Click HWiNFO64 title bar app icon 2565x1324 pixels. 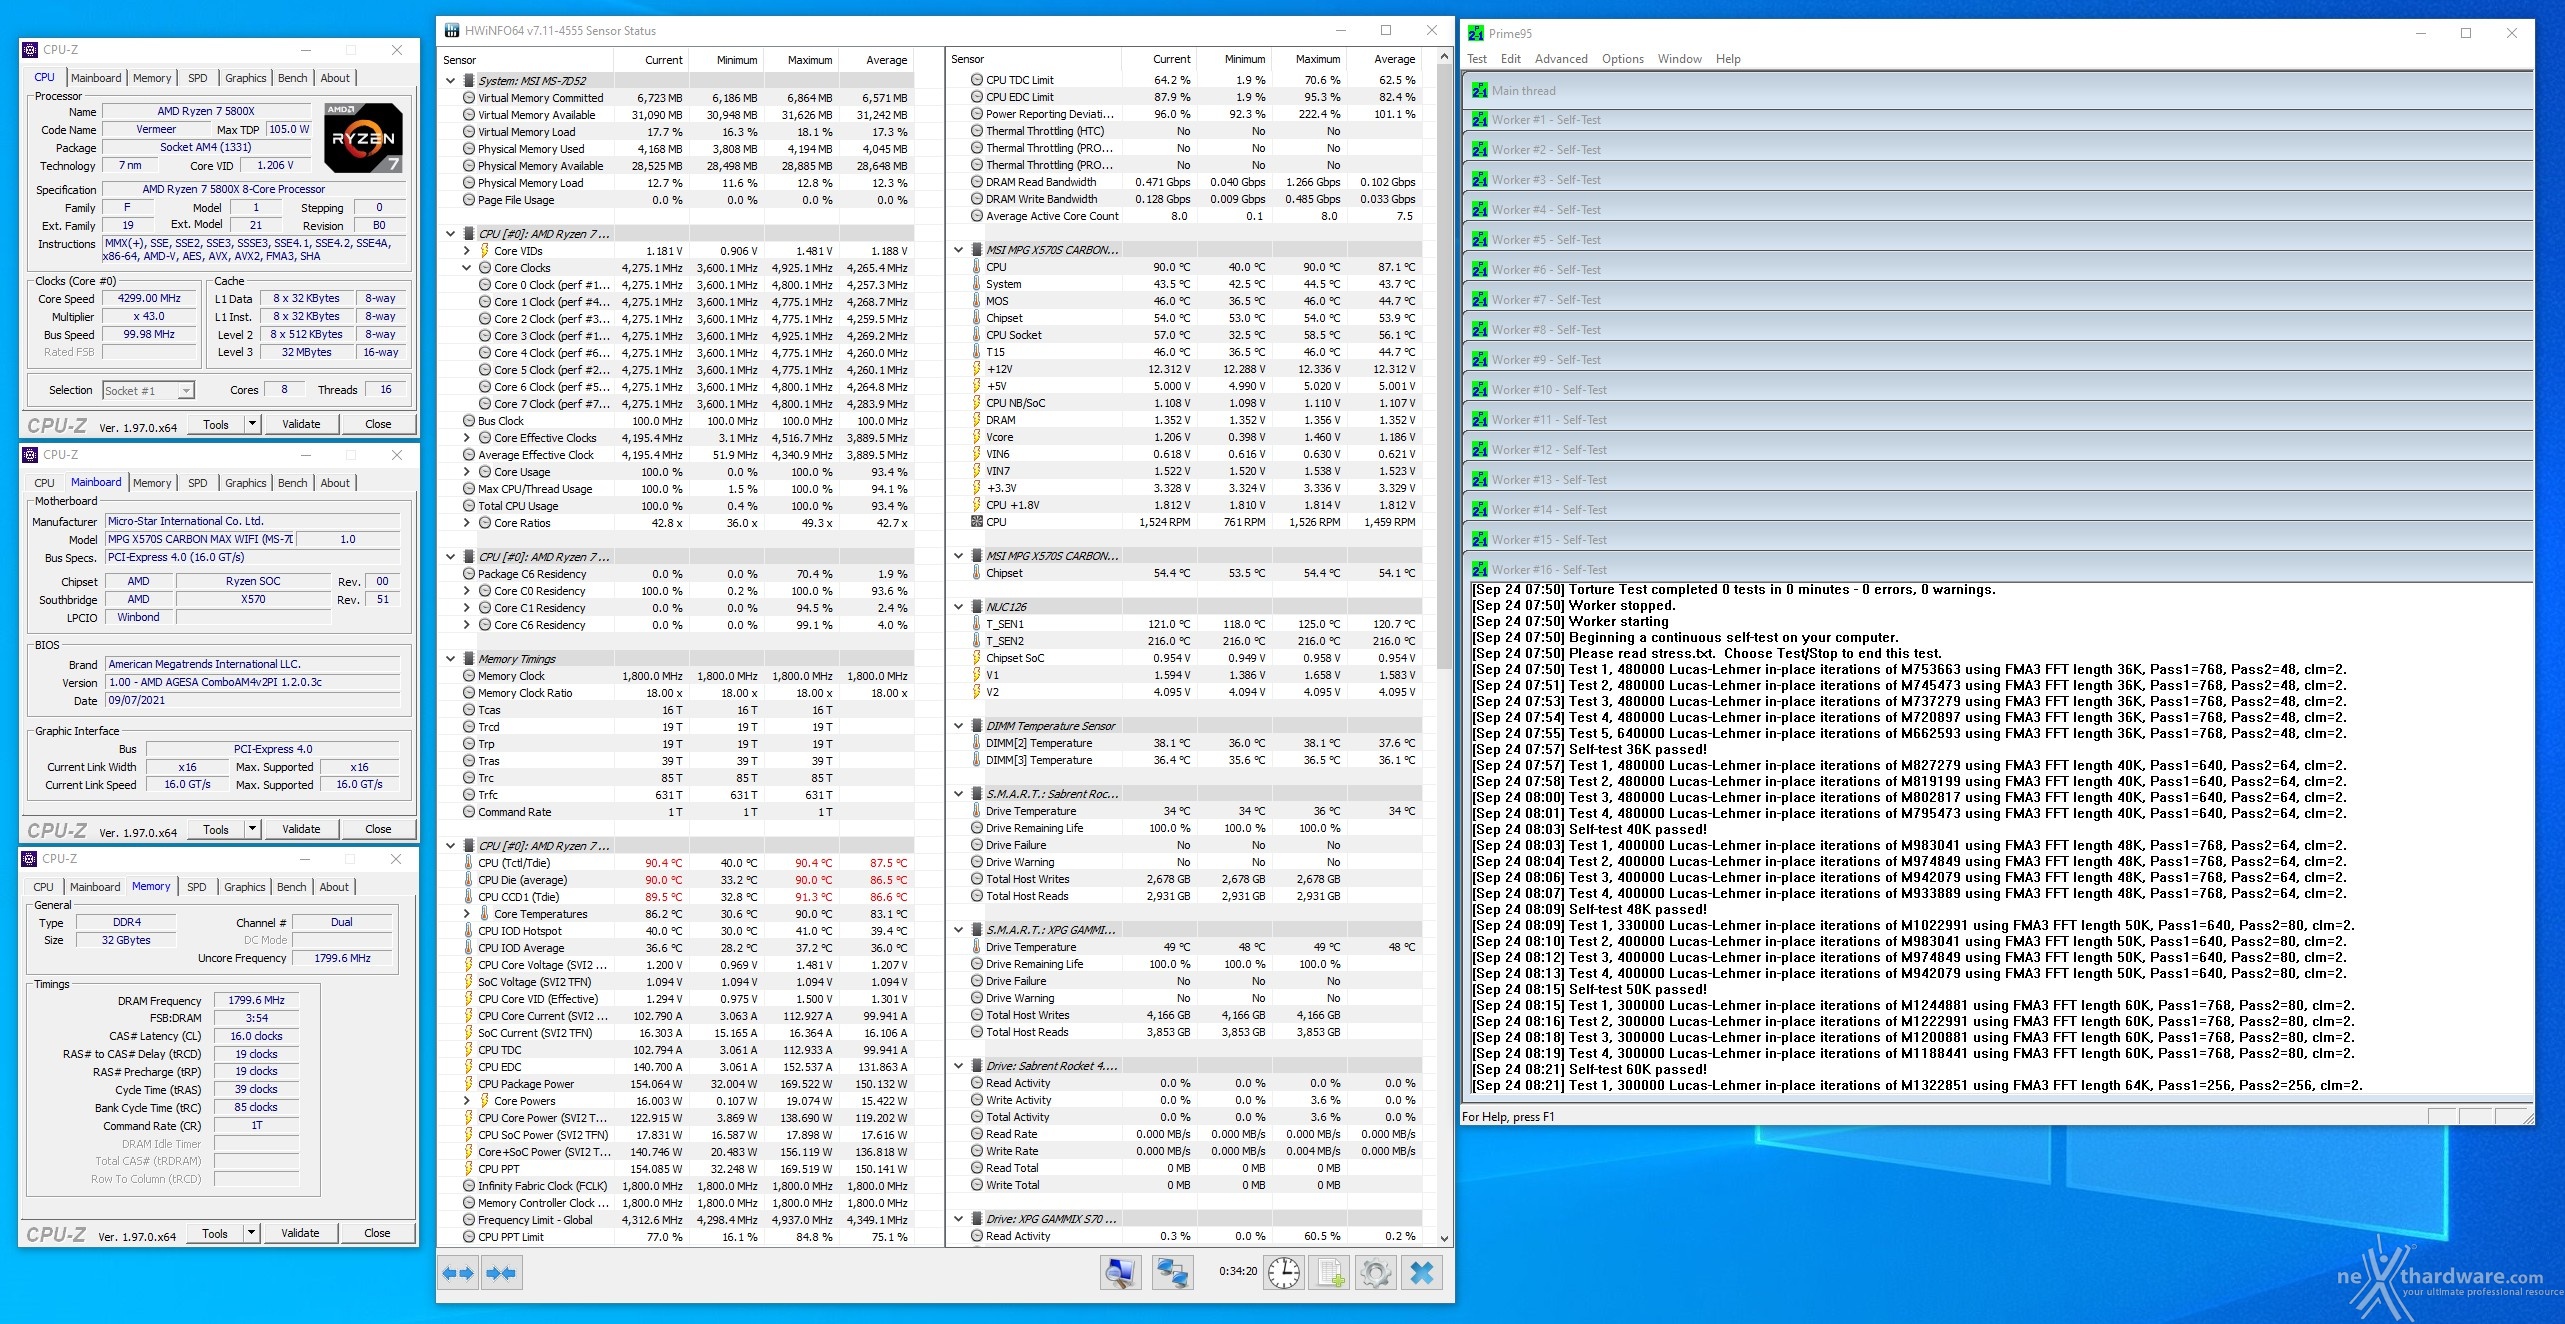(452, 31)
